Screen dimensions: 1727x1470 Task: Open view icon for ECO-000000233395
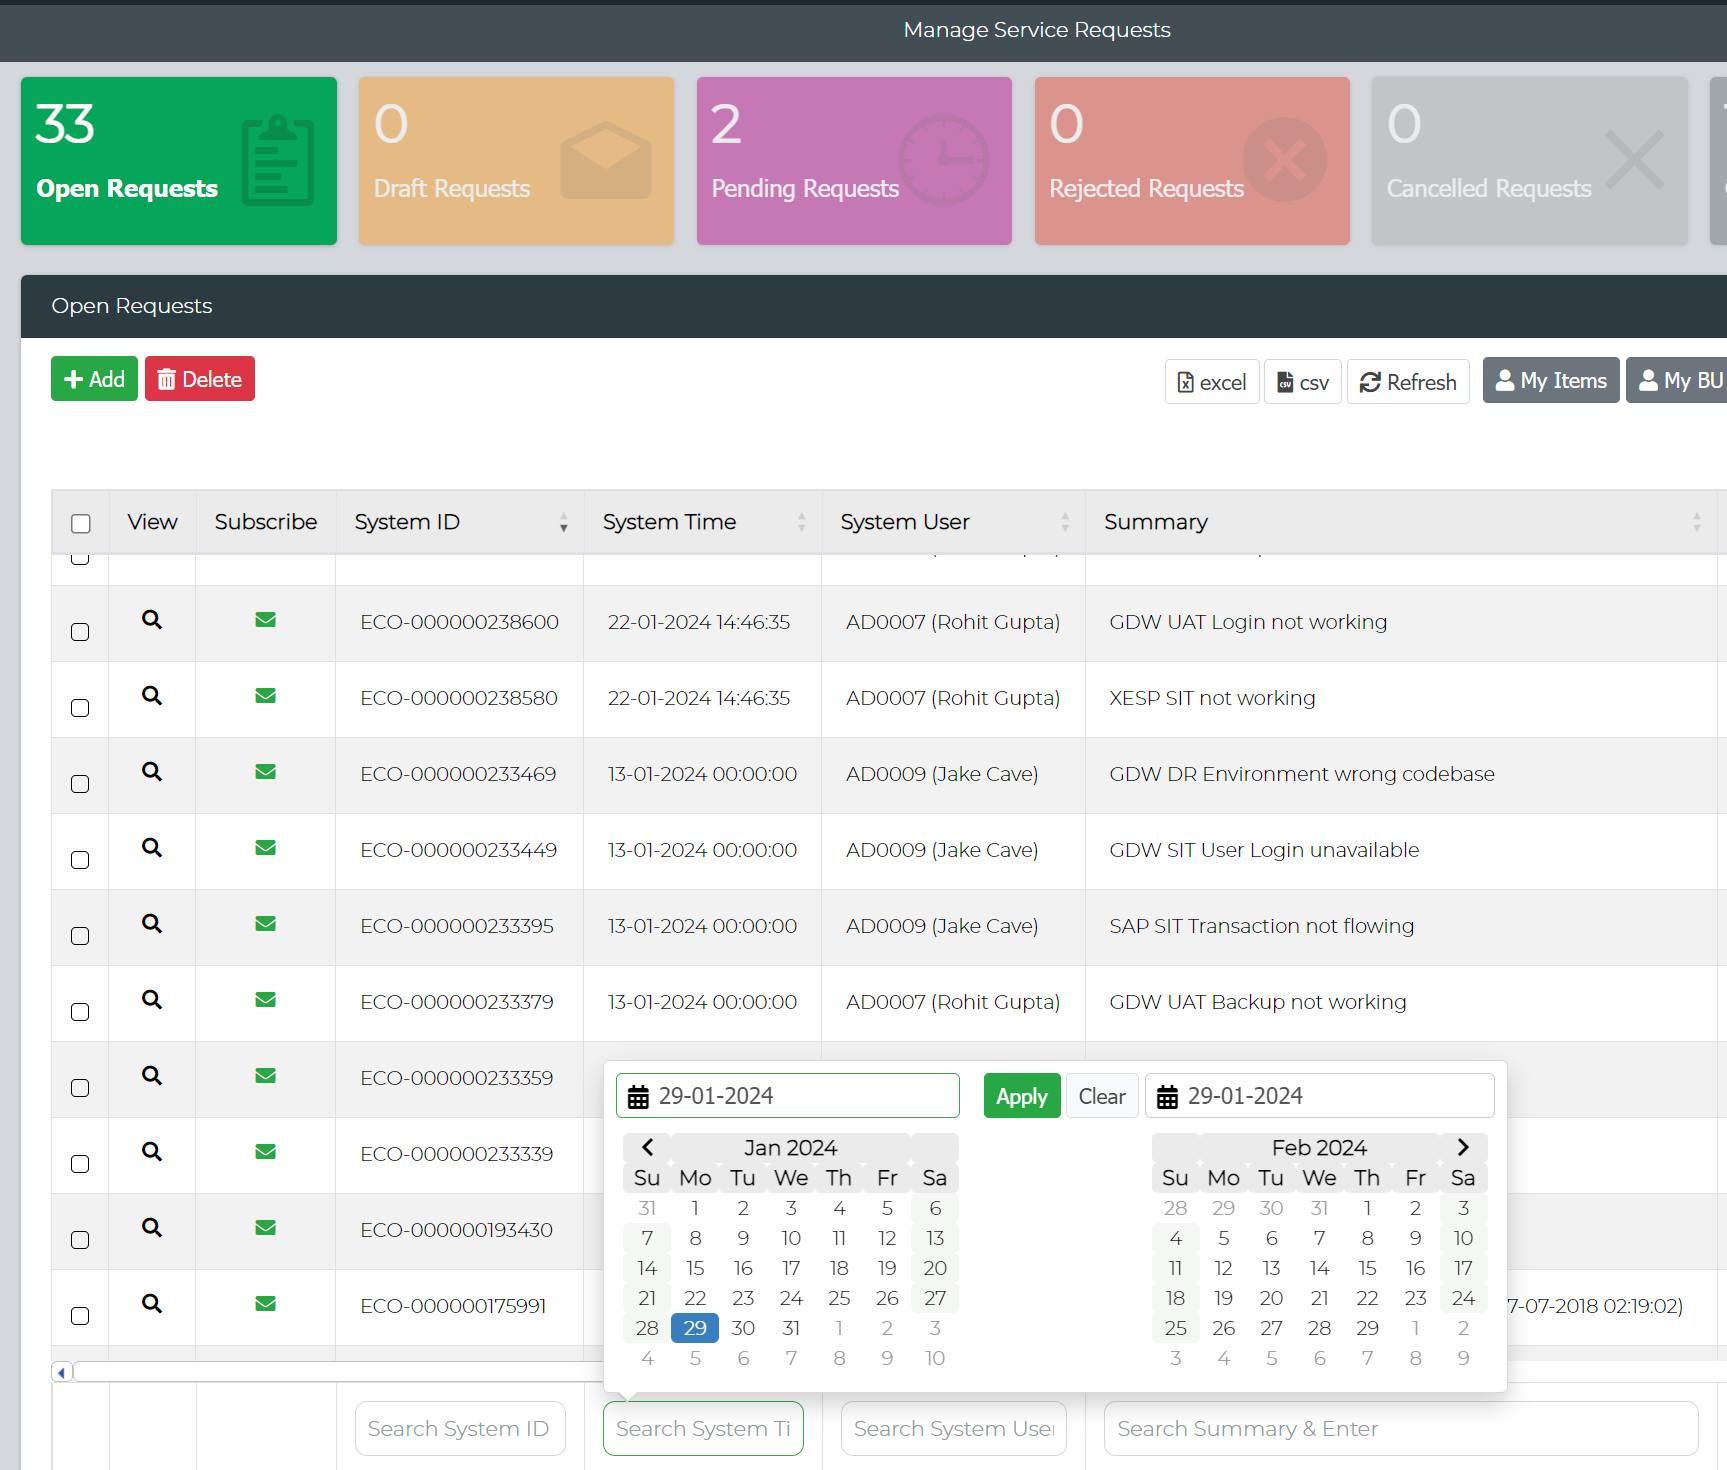pos(152,924)
